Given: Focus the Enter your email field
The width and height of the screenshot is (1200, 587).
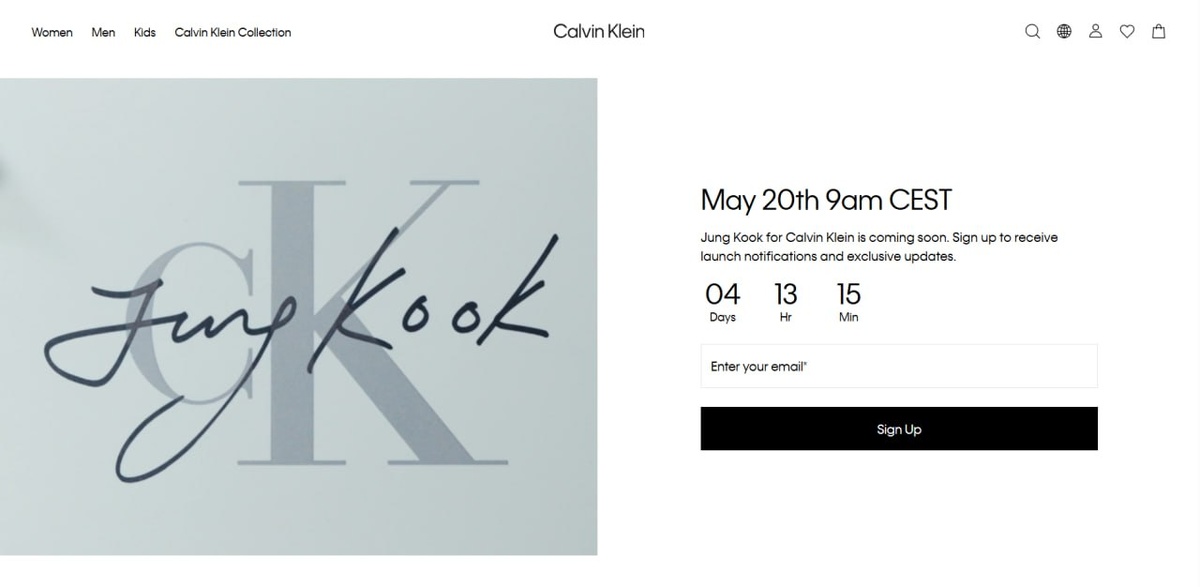Looking at the screenshot, I should pos(899,366).
